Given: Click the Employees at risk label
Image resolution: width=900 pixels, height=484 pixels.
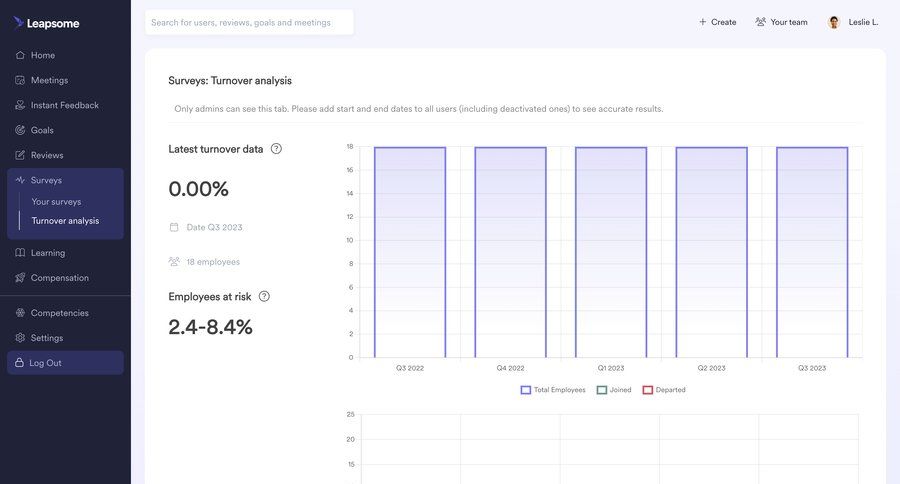Looking at the screenshot, I should click(210, 297).
